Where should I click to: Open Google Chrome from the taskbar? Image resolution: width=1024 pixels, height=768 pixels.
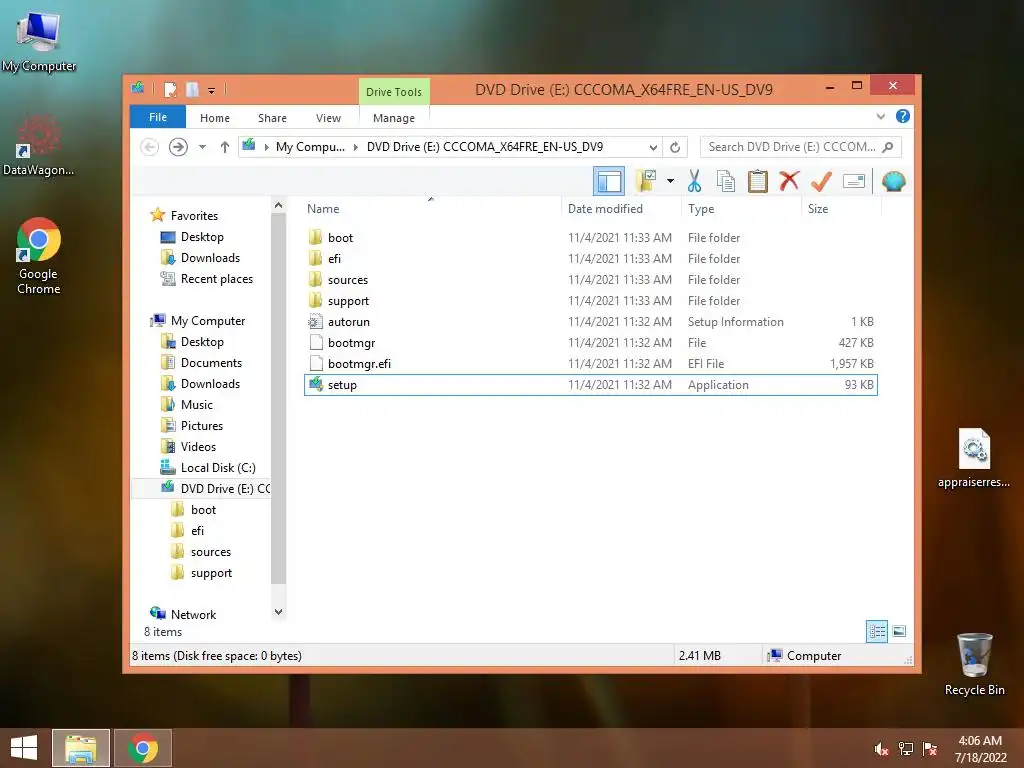pyautogui.click(x=143, y=748)
